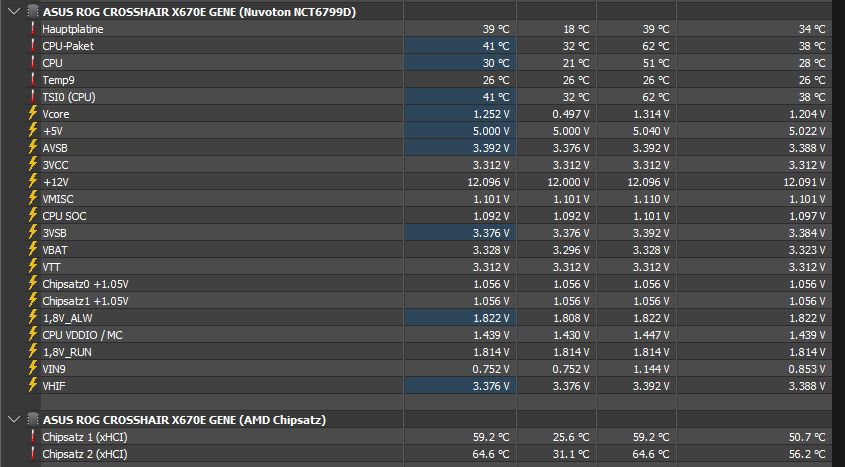Click the lightning icon for 3VCC
This screenshot has width=845, height=467.
pyautogui.click(x=33, y=165)
